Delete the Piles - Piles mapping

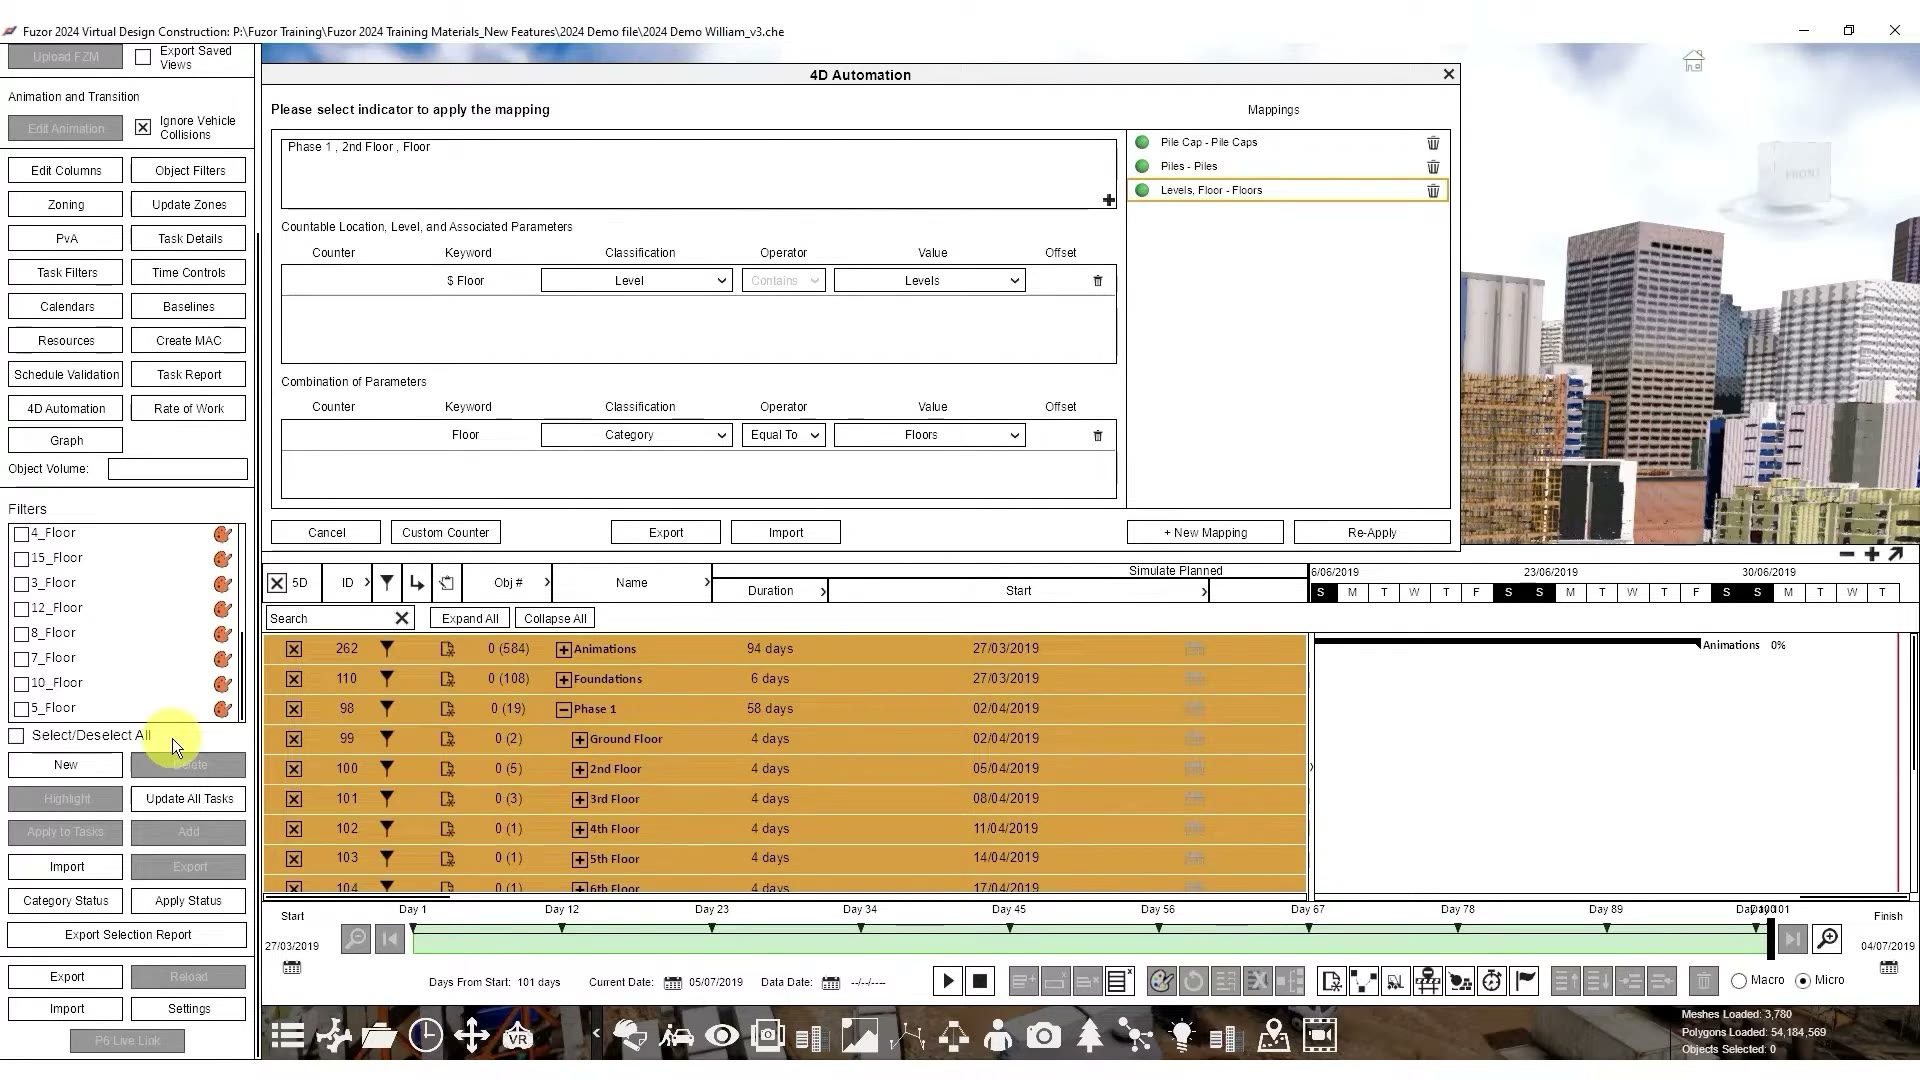pos(1433,167)
